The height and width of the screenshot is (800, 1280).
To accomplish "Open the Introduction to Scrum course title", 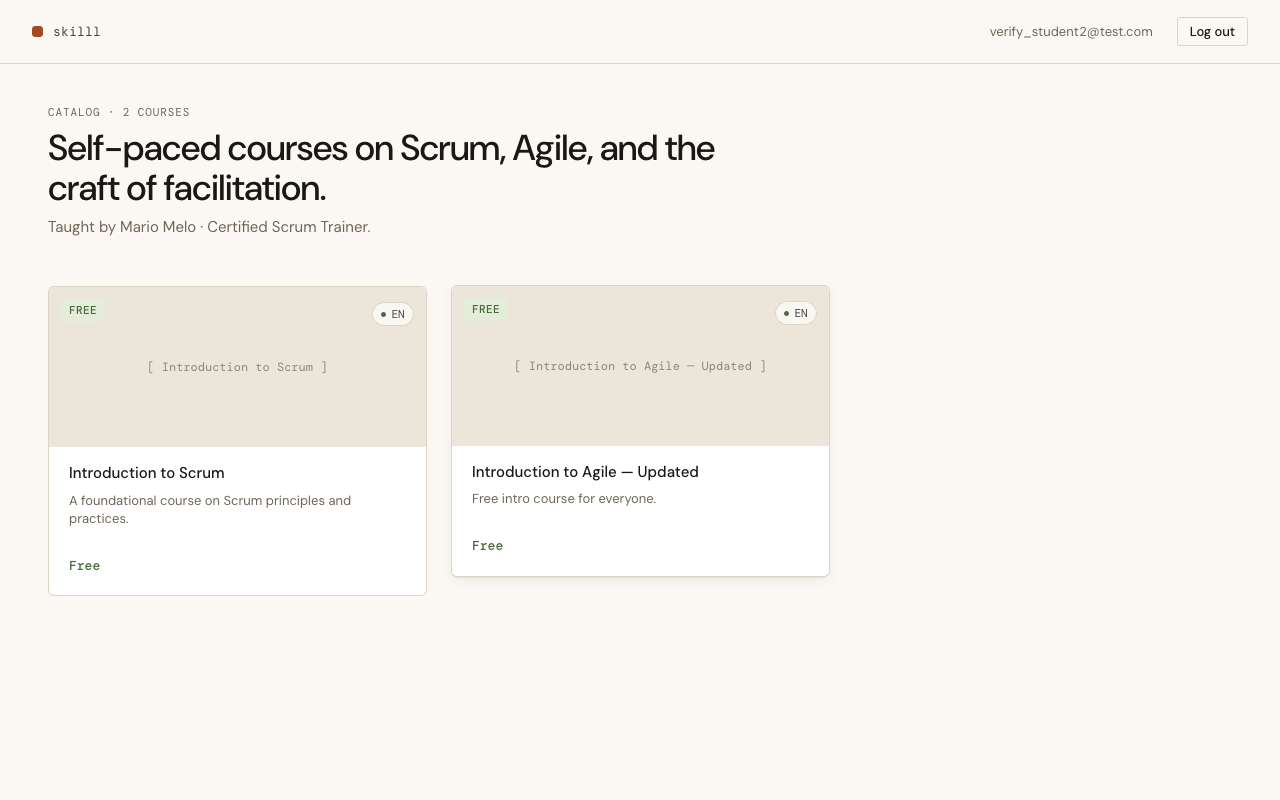I will (x=147, y=473).
